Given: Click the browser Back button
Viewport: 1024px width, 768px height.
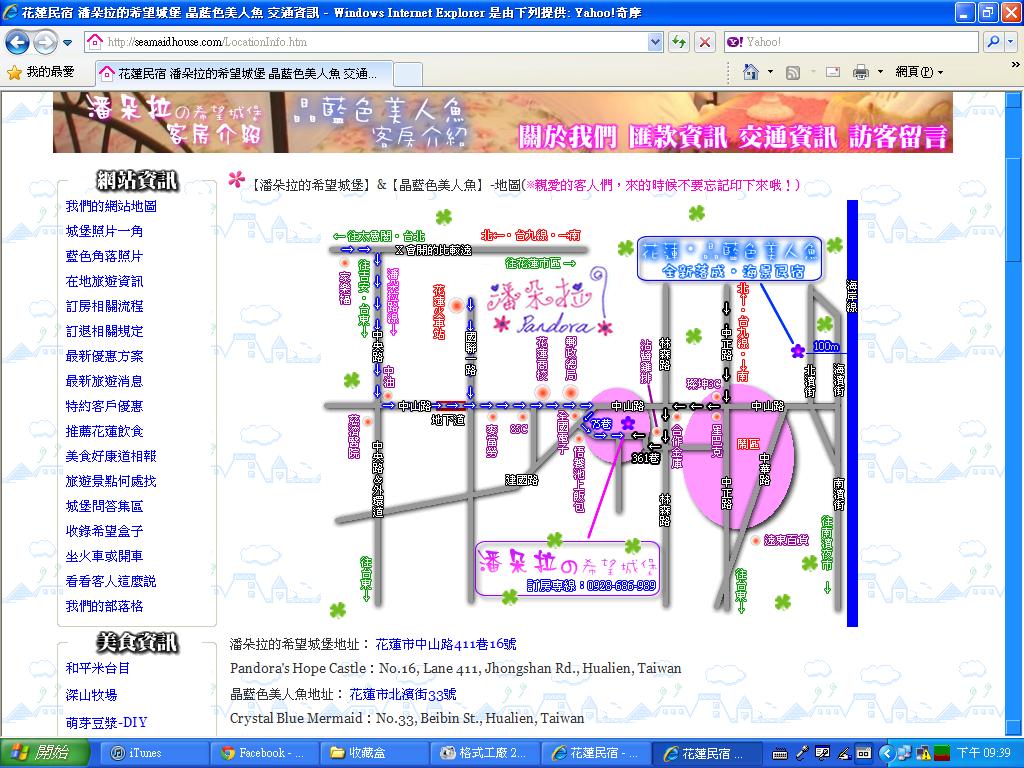Looking at the screenshot, I should [17, 42].
